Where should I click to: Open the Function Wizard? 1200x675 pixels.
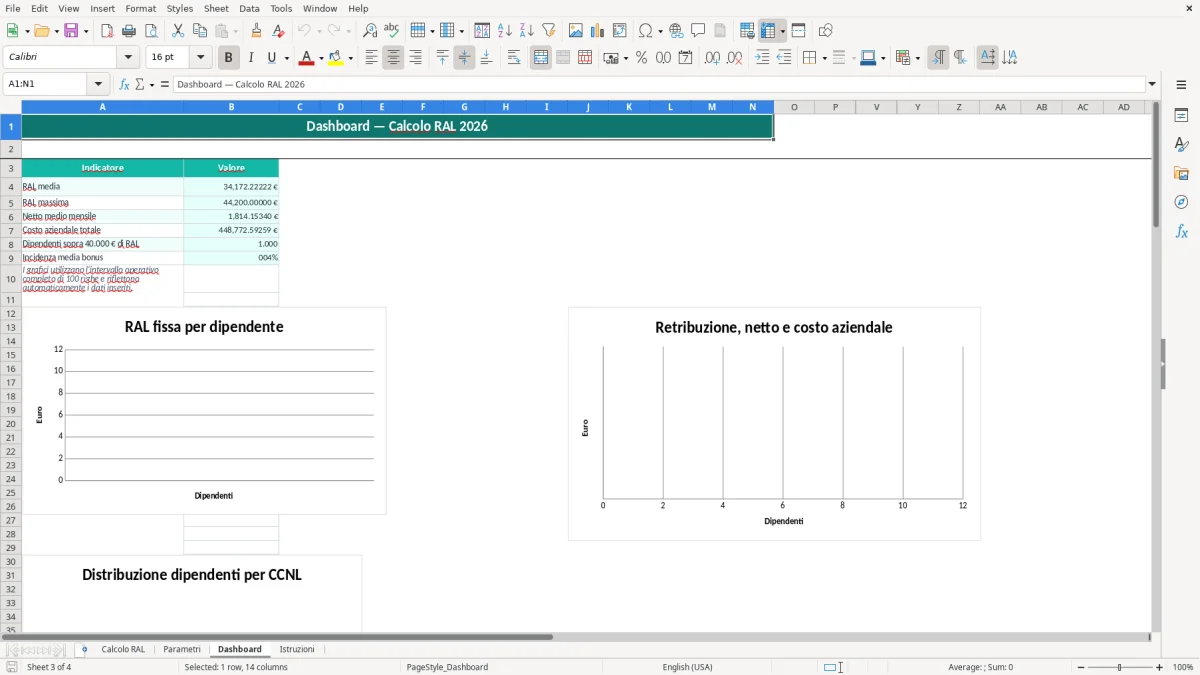[x=124, y=85]
